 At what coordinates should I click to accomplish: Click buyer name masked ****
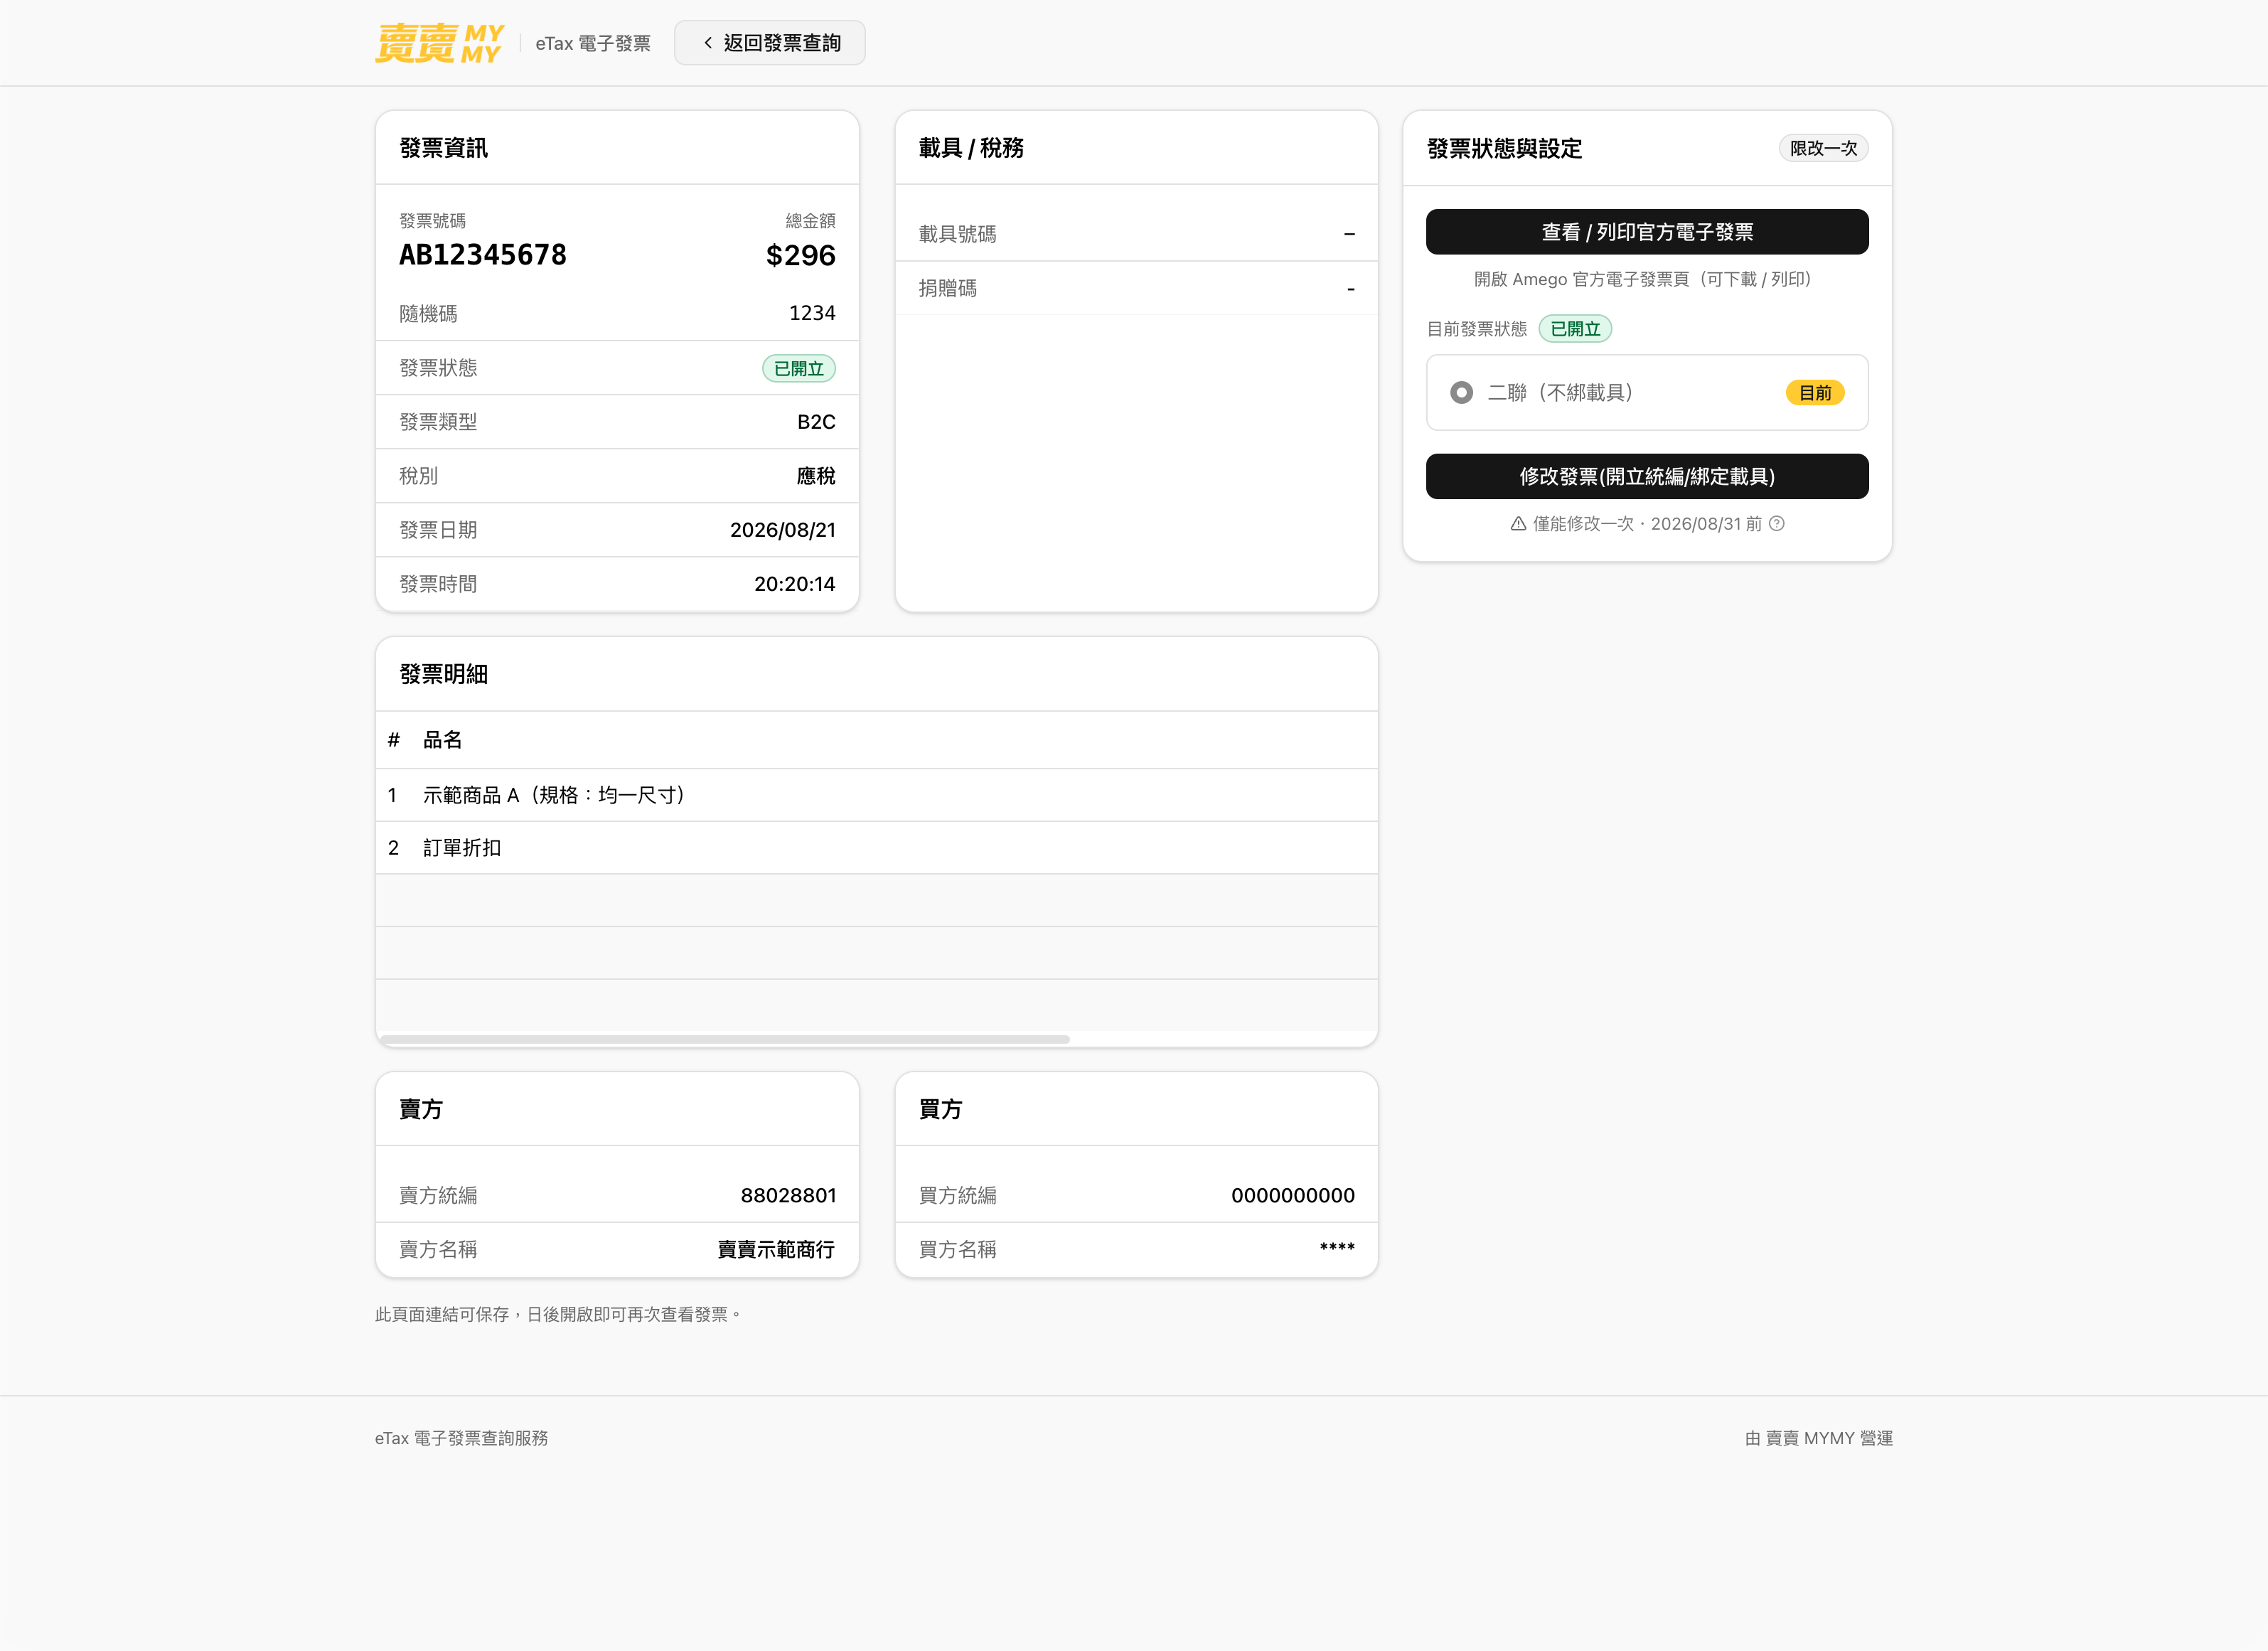point(1337,1247)
